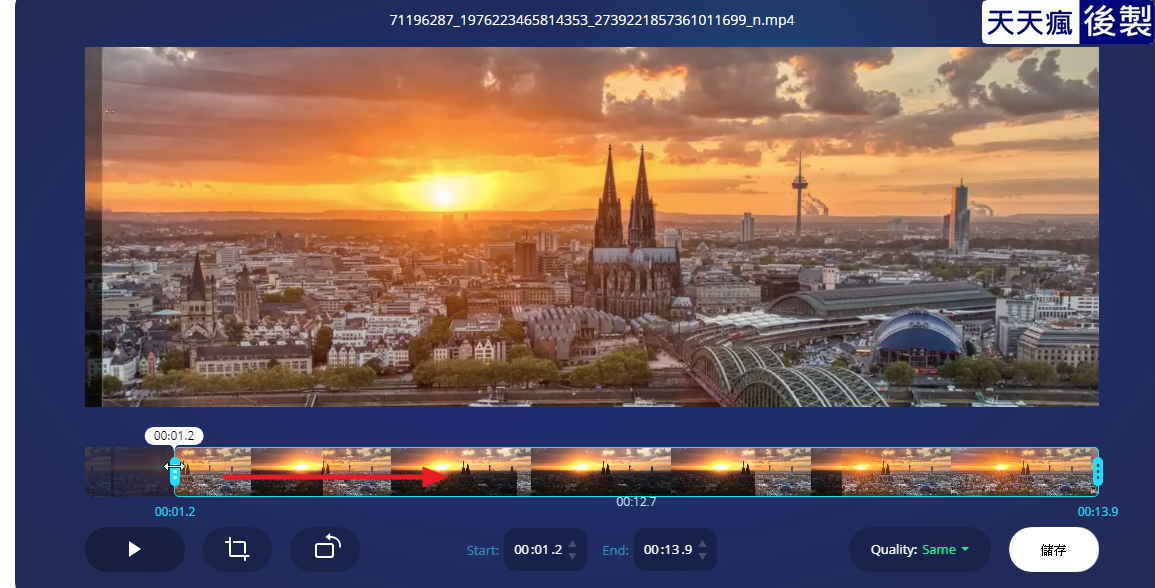
Task: Click the last timeline thumbnail frame
Action: [x=1023, y=472]
